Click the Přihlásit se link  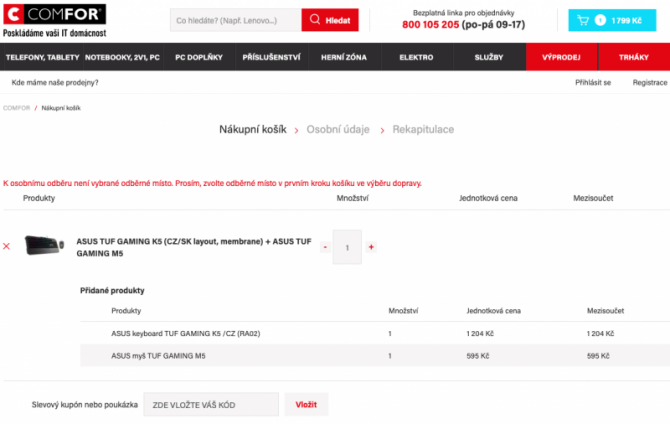coord(593,82)
